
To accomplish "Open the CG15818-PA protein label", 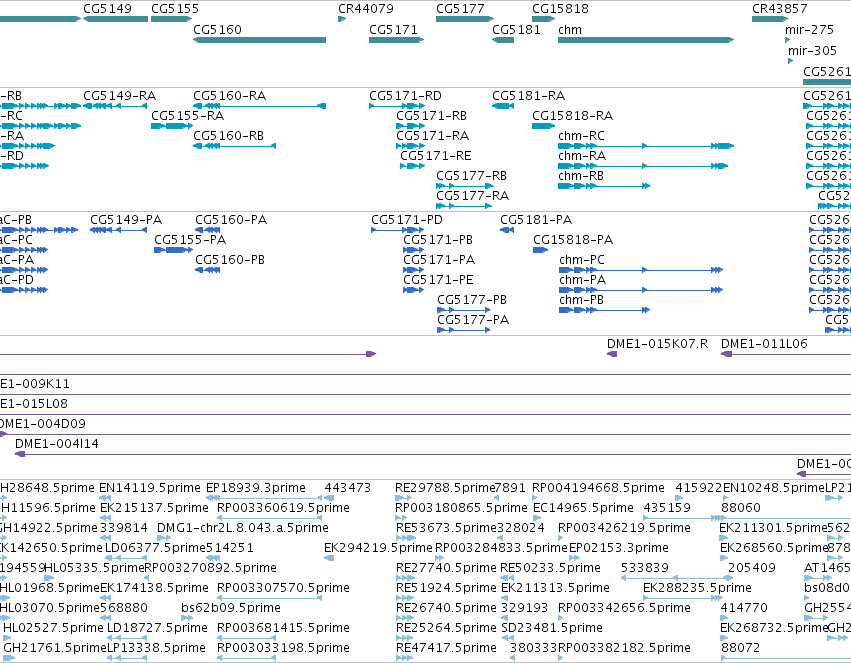I will coord(573,240).
